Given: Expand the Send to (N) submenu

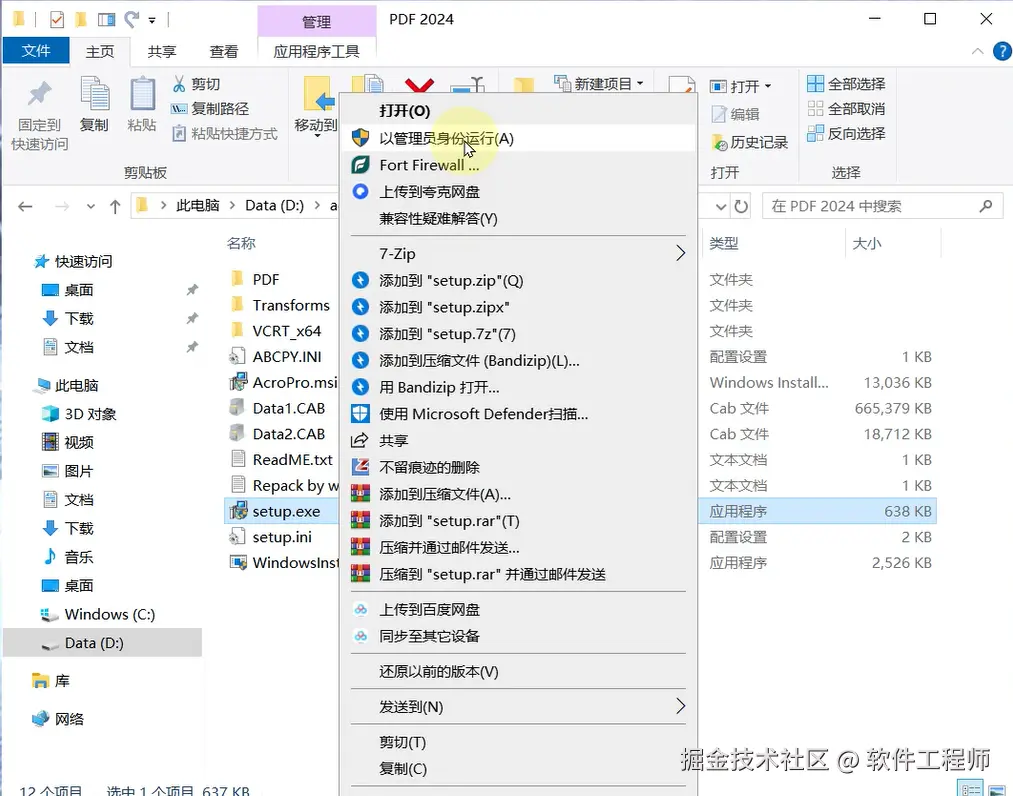Looking at the screenshot, I should [518, 707].
